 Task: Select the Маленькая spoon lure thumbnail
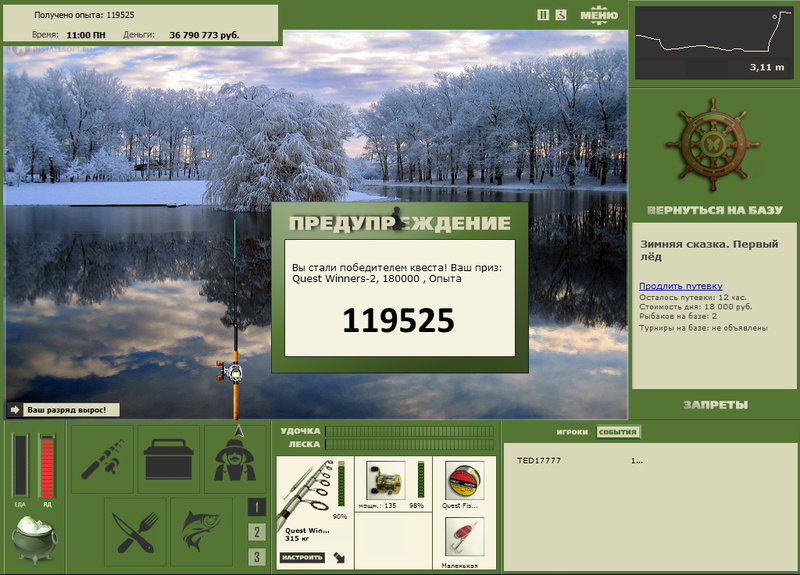coord(464,537)
